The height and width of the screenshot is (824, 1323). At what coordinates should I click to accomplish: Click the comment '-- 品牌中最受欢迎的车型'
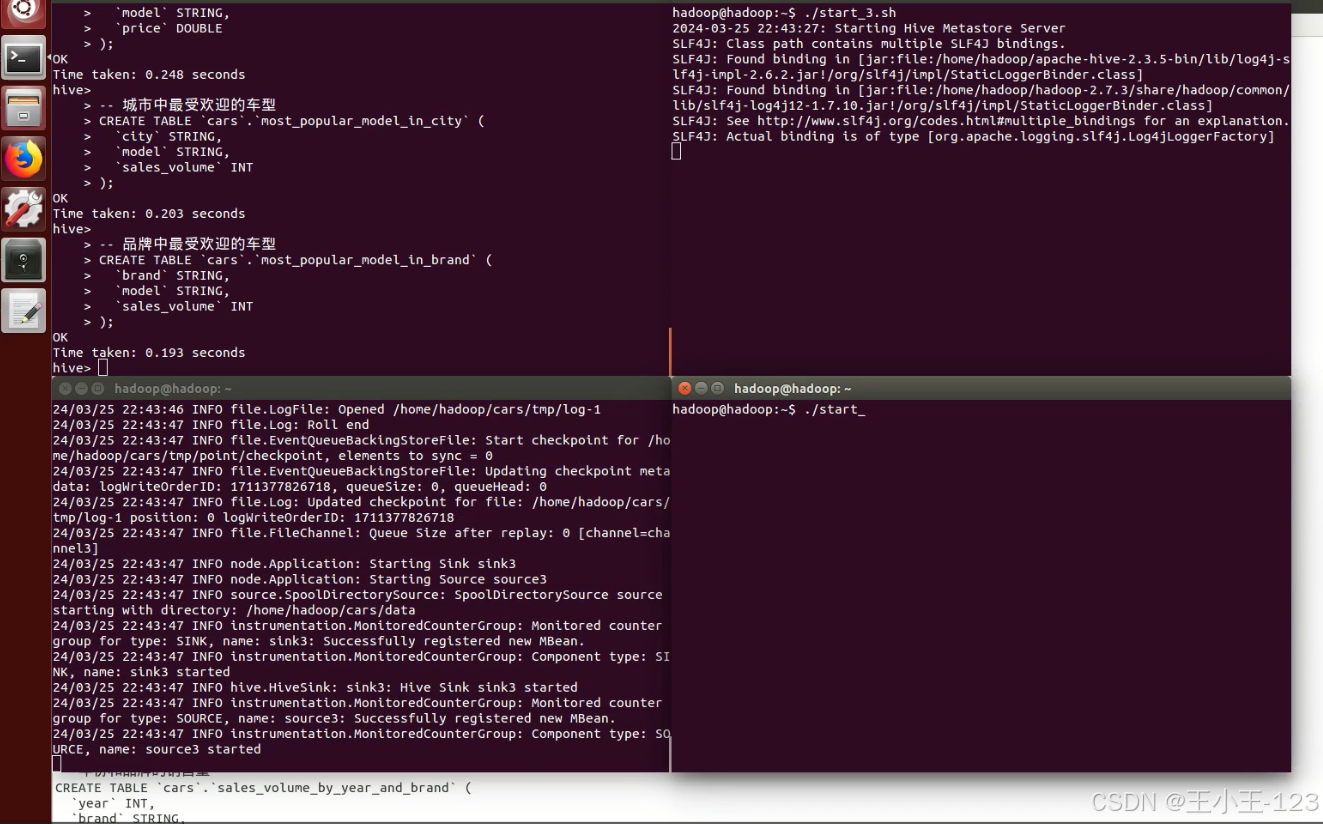(x=187, y=244)
